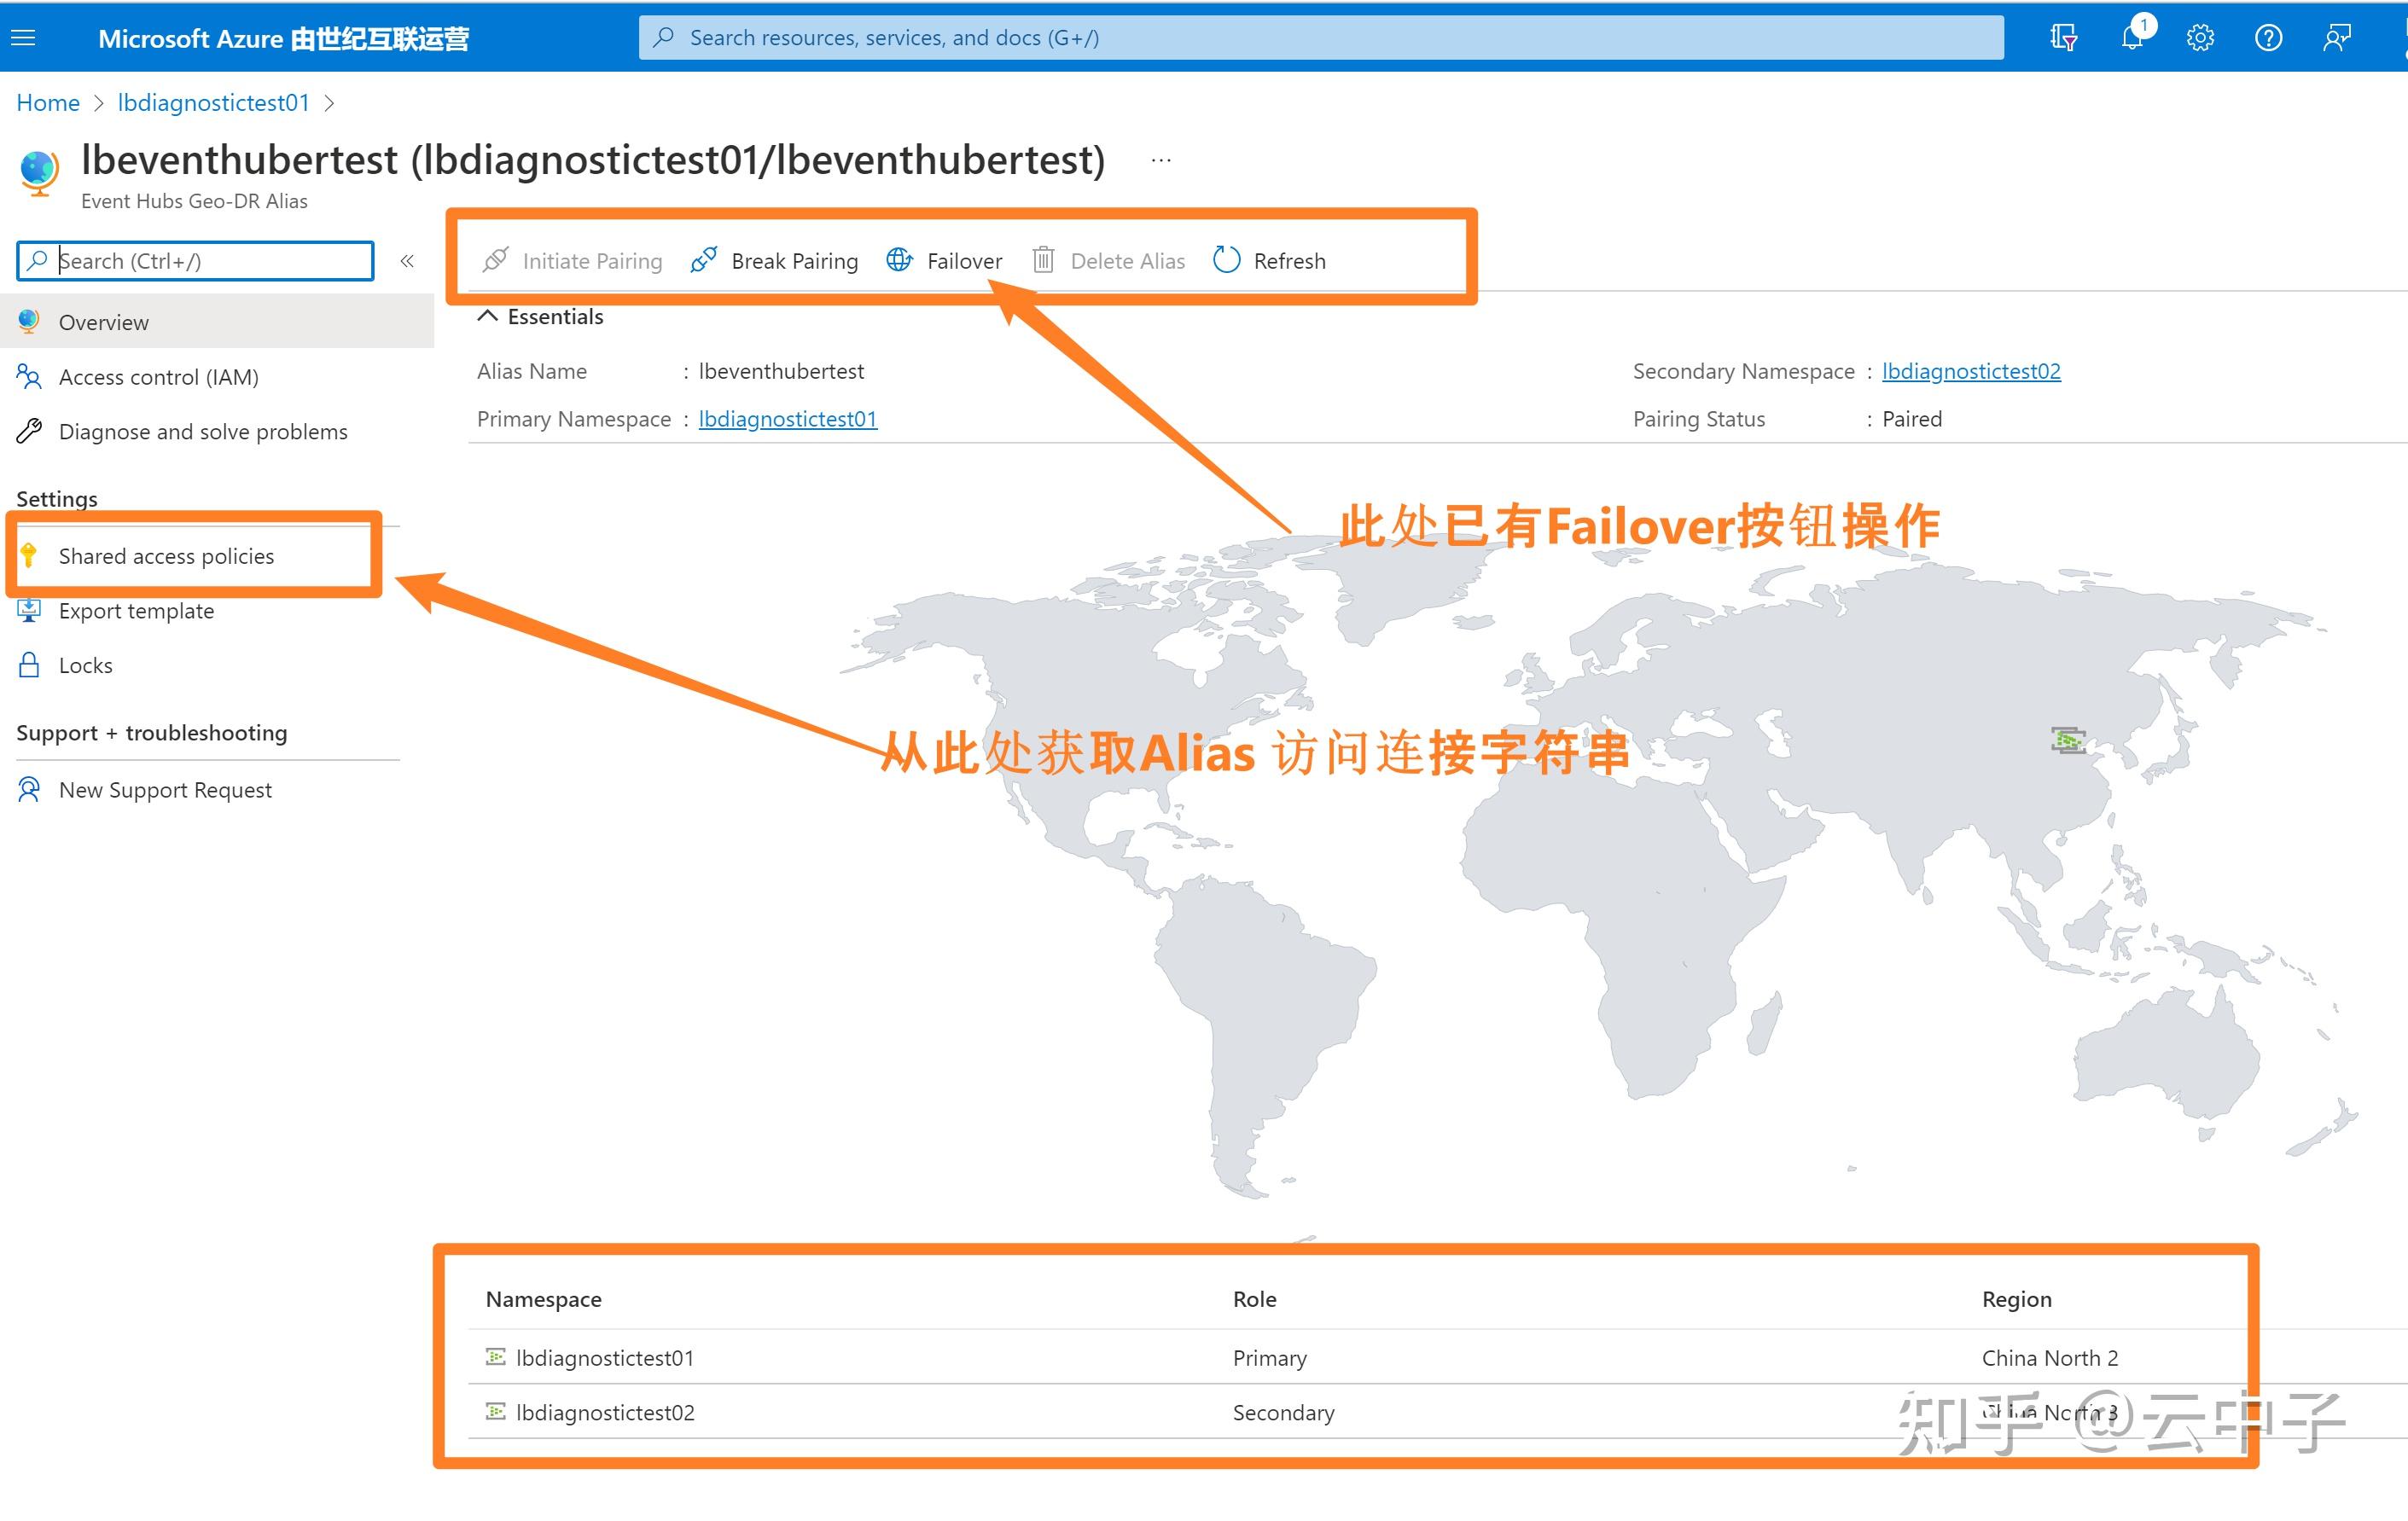Open the lbdiagnostictest02 secondary namespace link
The height and width of the screenshot is (1521, 2408).
tap(1970, 370)
